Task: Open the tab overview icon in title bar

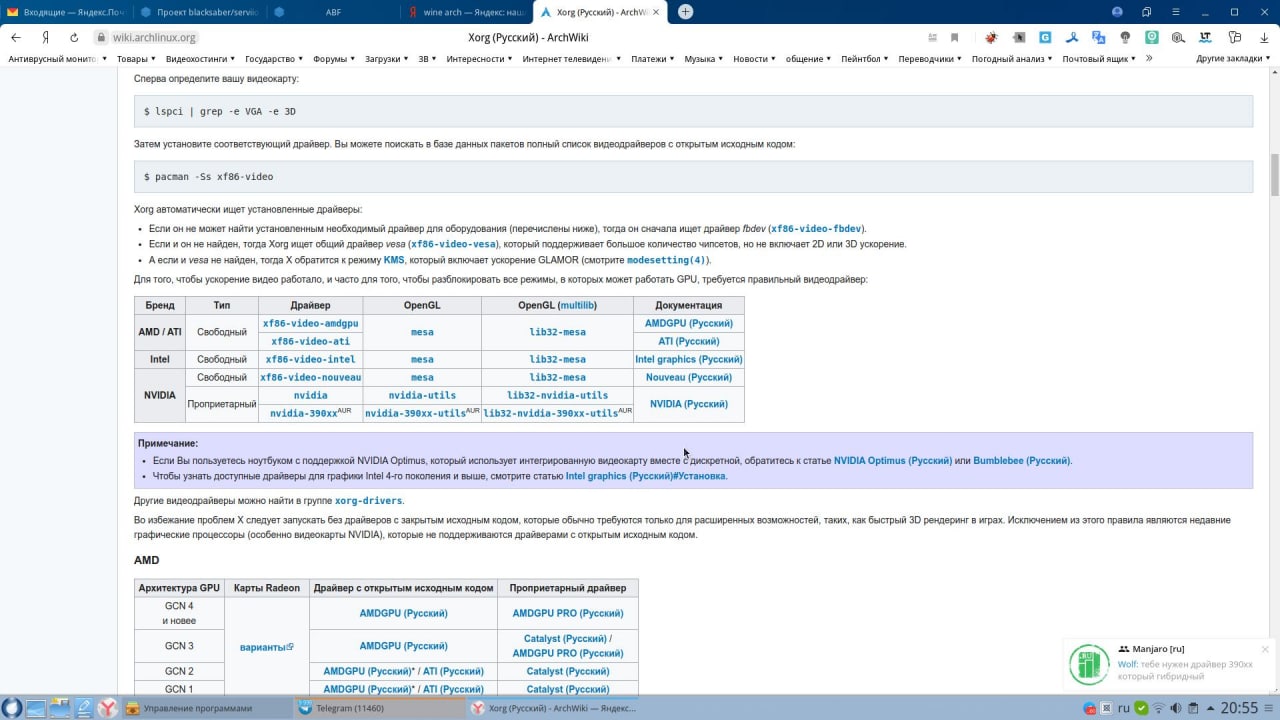Action: pyautogui.click(x=1146, y=12)
